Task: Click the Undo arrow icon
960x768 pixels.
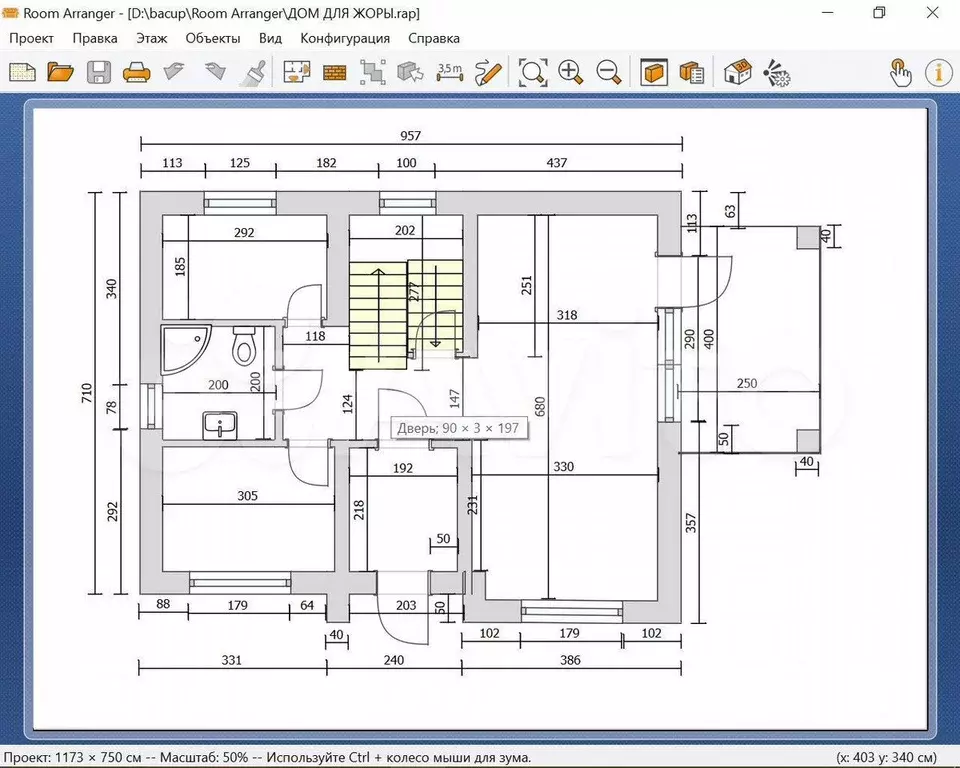Action: pyautogui.click(x=174, y=71)
